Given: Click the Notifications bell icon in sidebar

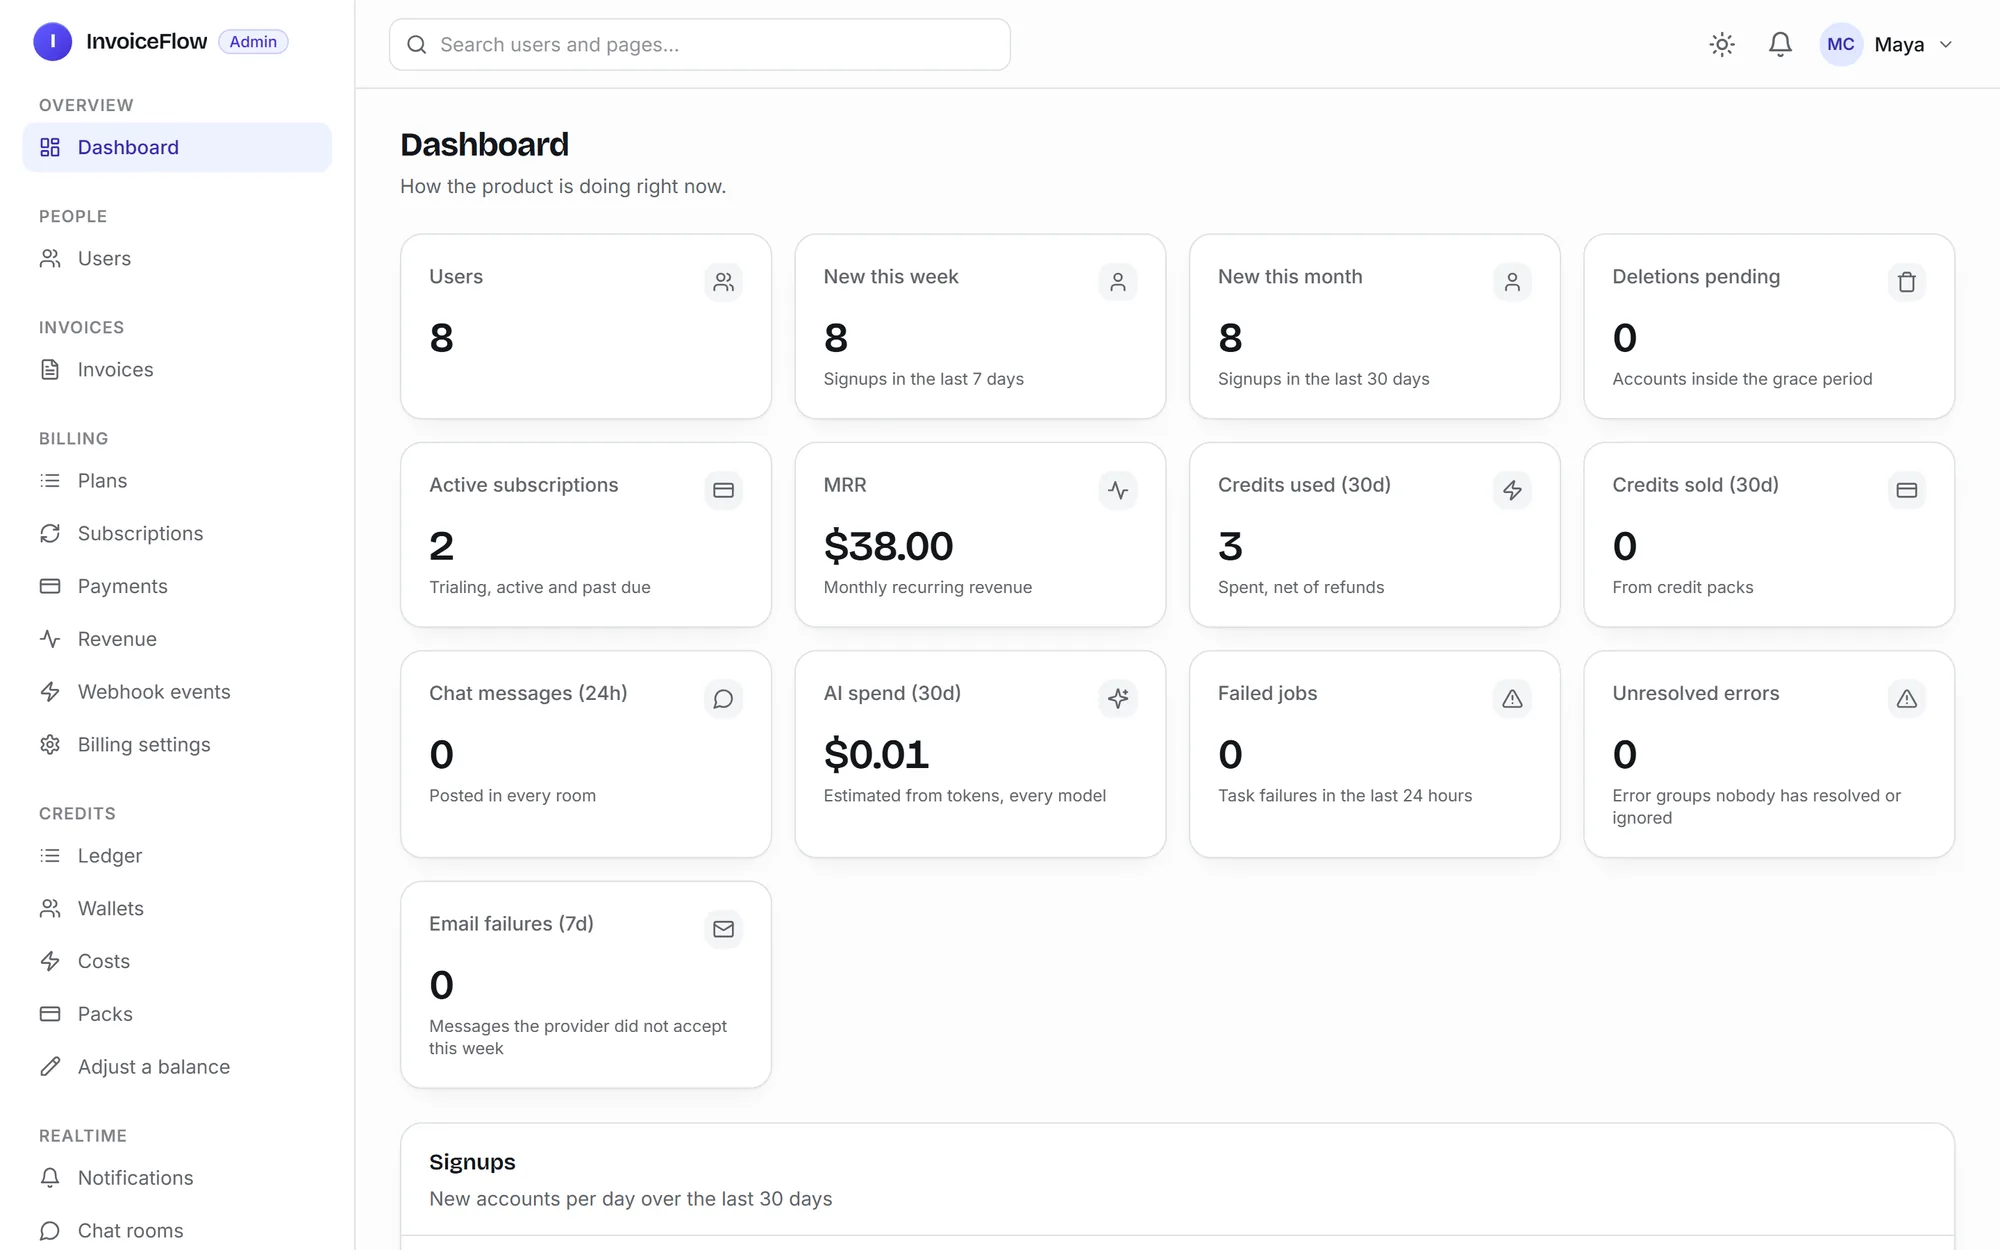Looking at the screenshot, I should point(50,1178).
